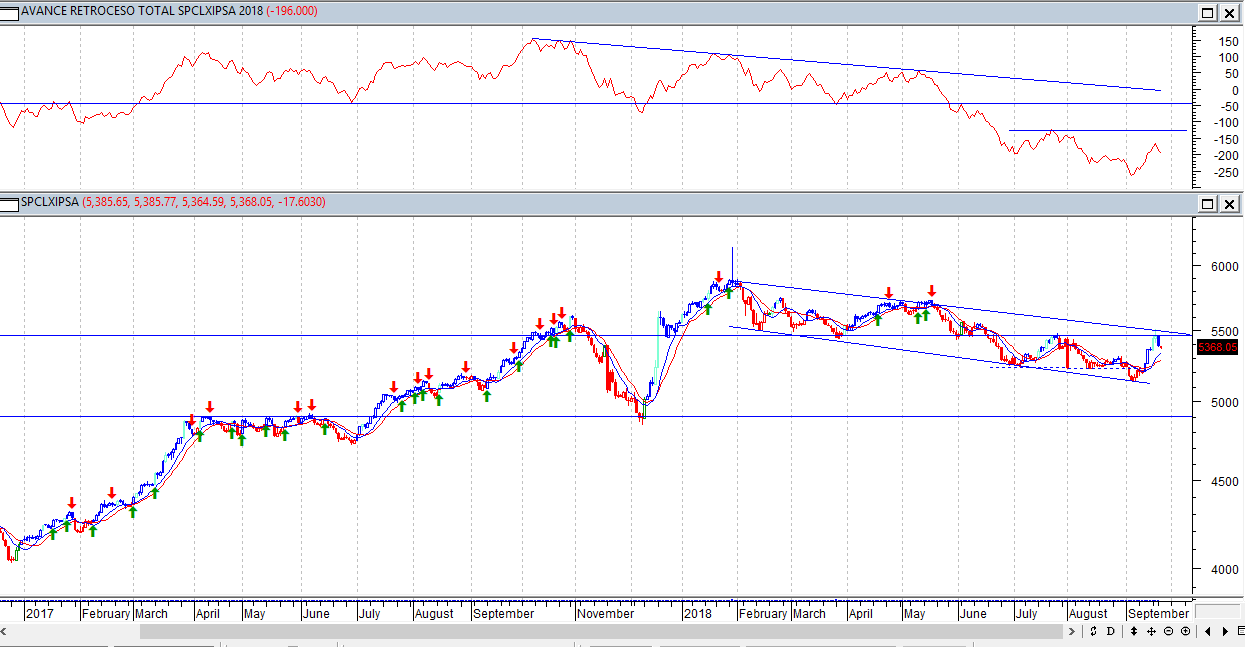Viewport: 1245px width, 647px height.
Task: Close the AVANCE RETROCESO TOTAL pane
Action: click(x=1229, y=12)
